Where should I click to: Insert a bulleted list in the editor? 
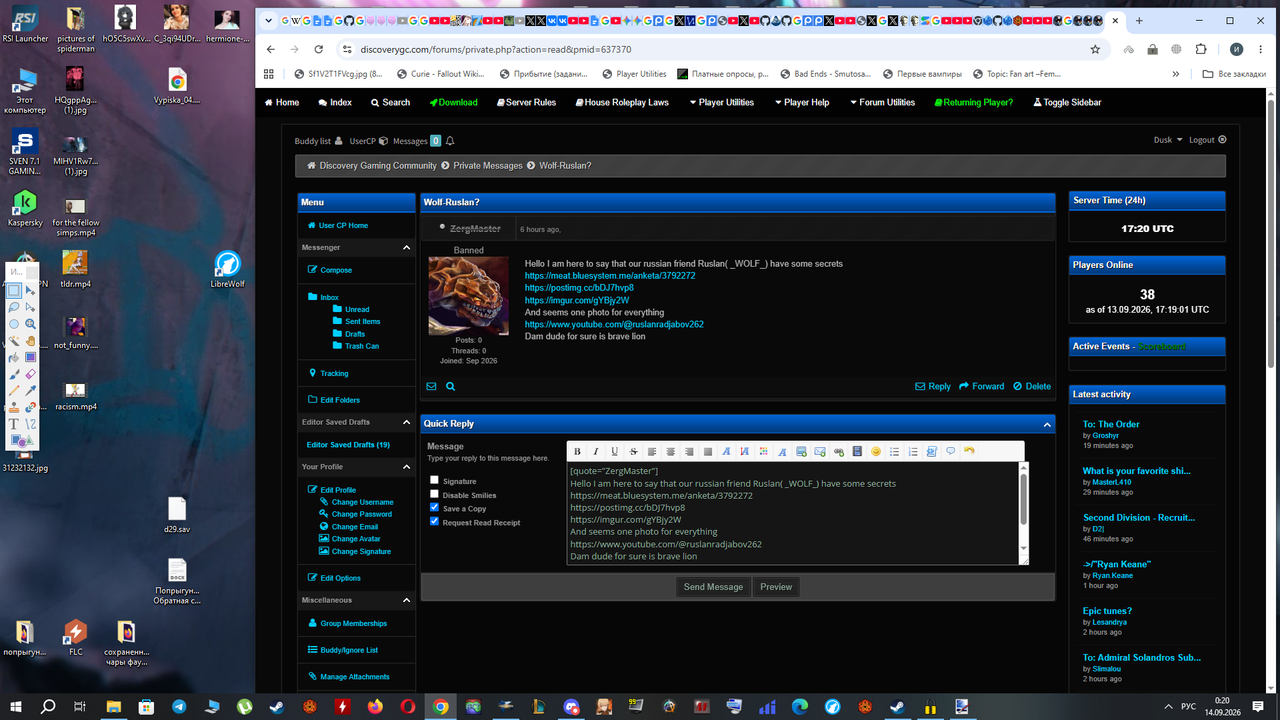tap(894, 452)
